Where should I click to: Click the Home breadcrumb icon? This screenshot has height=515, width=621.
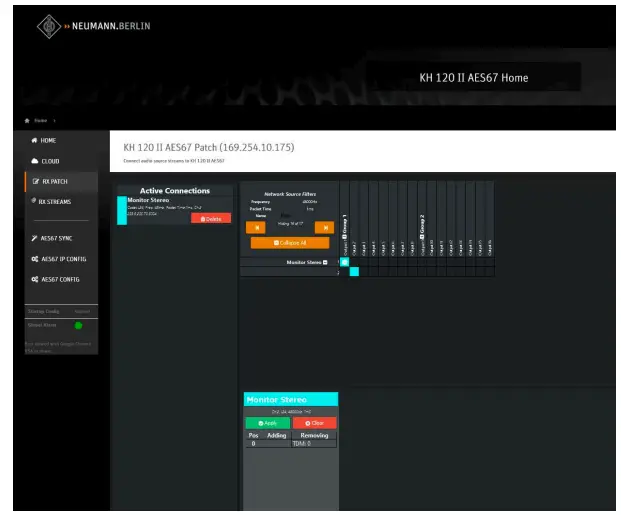(x=28, y=119)
